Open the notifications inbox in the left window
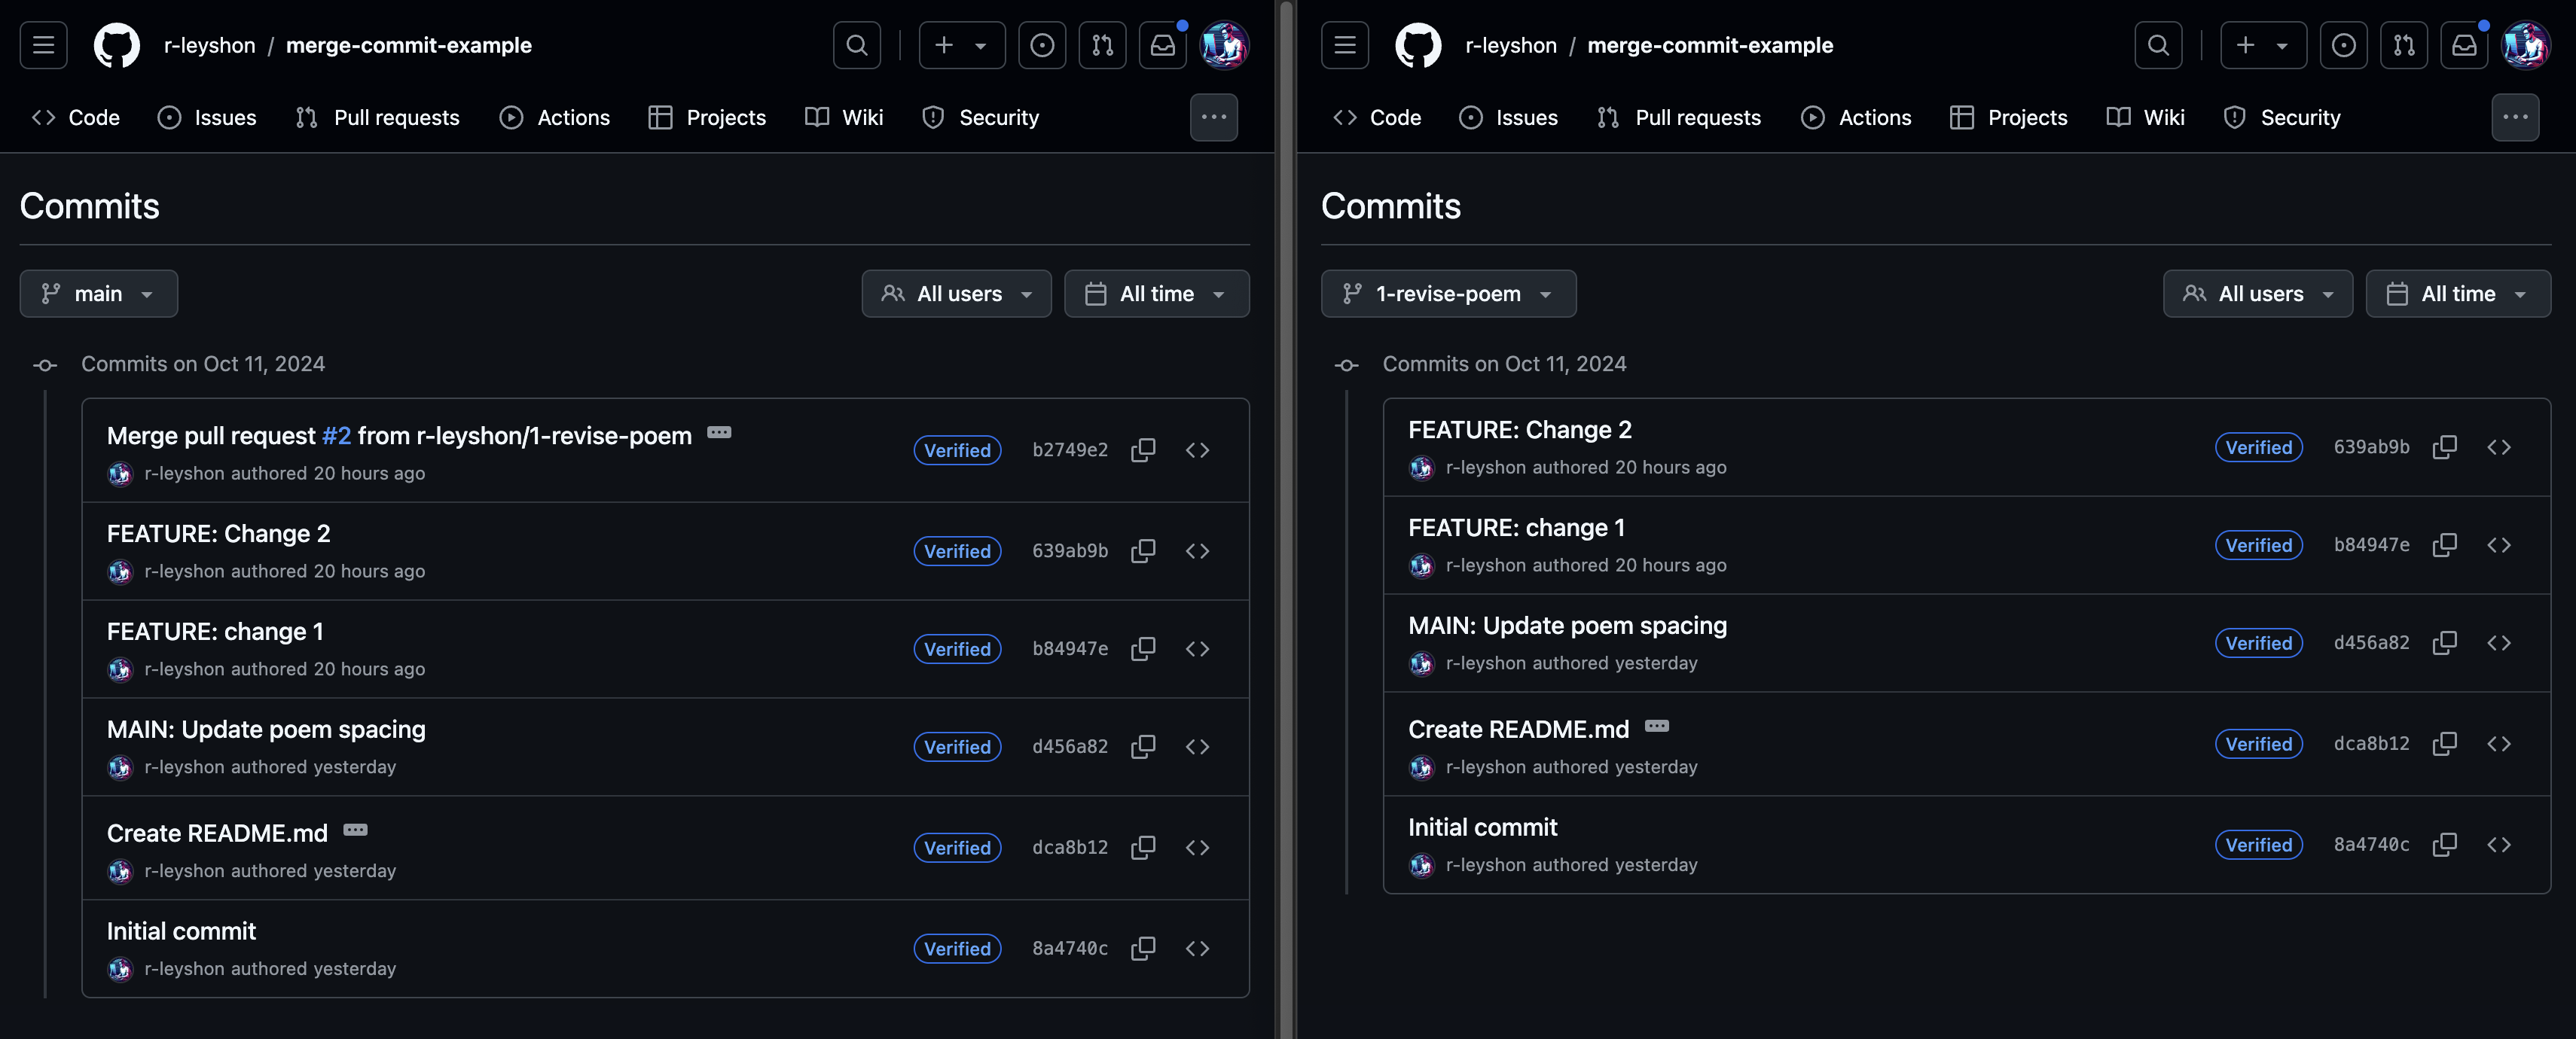The height and width of the screenshot is (1039, 2576). (x=1163, y=45)
